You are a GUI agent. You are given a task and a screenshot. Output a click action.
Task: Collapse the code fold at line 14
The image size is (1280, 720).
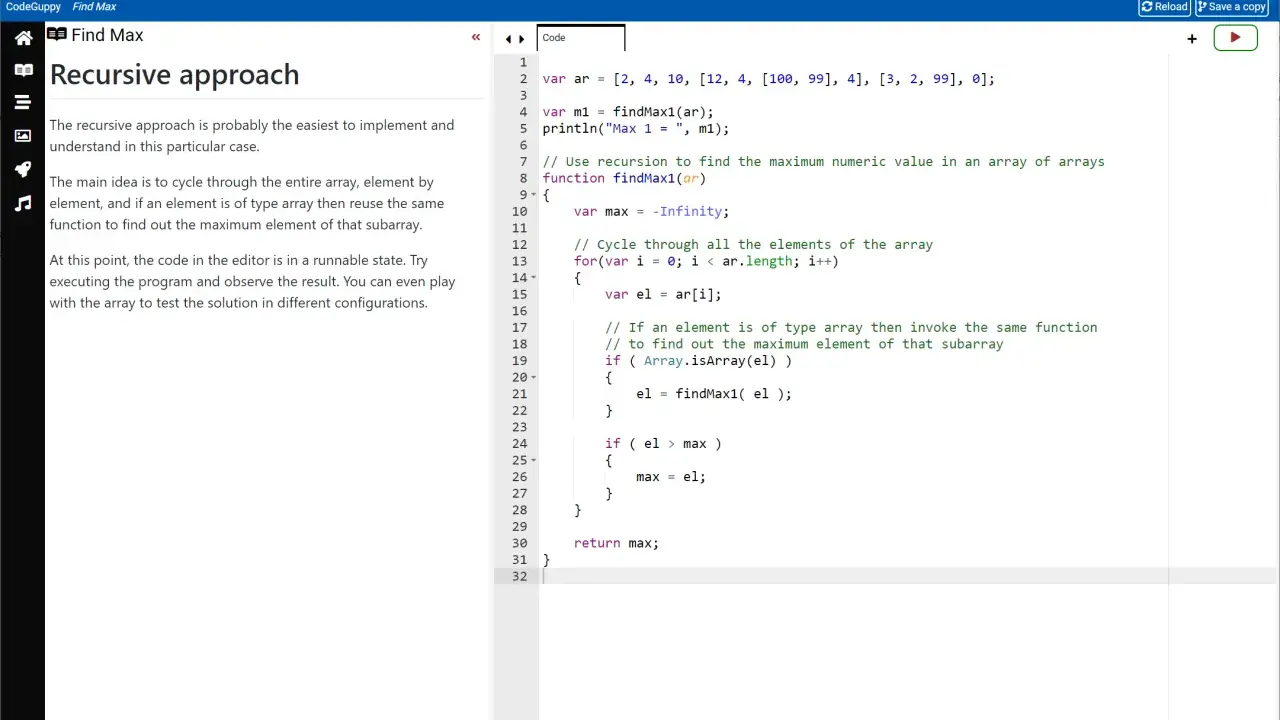pos(534,278)
